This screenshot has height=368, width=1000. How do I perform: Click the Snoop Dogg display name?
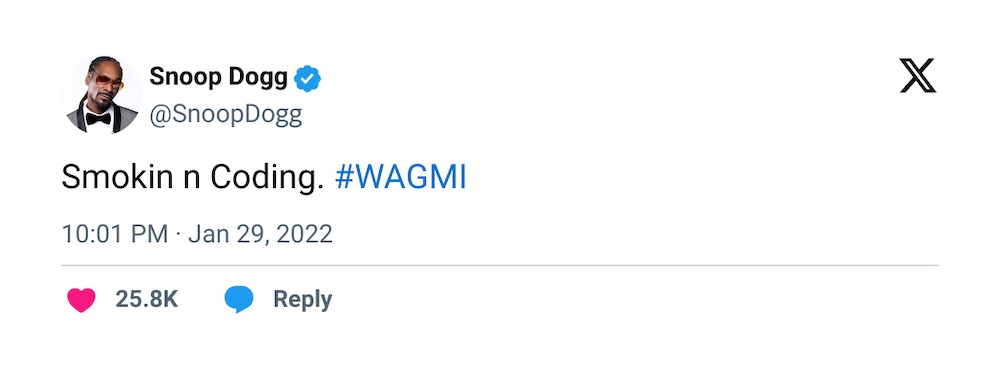pyautogui.click(x=219, y=77)
